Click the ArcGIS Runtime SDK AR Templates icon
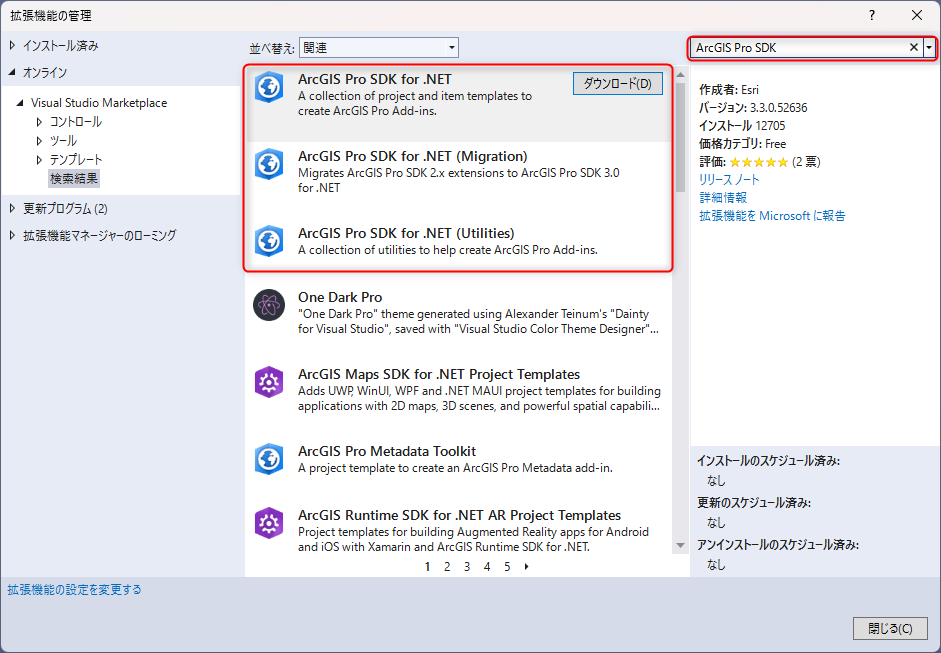This screenshot has height=653, width=941. pos(269,523)
